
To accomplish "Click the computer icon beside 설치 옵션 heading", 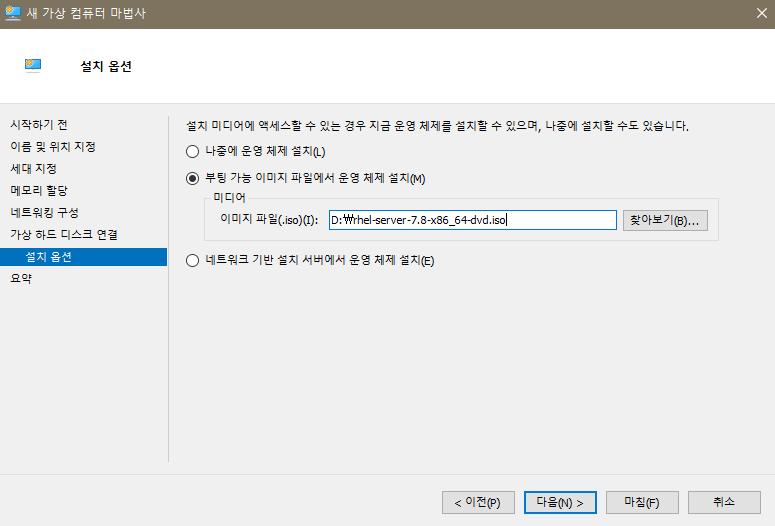I will tap(33, 65).
